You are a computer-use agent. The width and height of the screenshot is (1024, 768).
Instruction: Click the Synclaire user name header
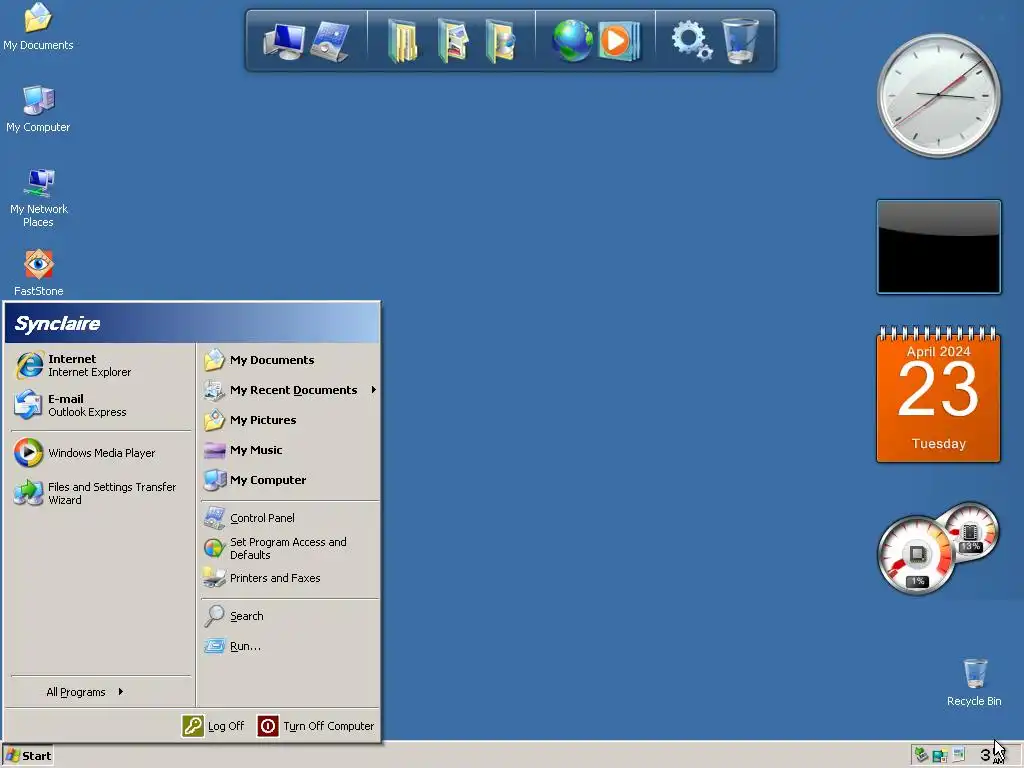57,323
